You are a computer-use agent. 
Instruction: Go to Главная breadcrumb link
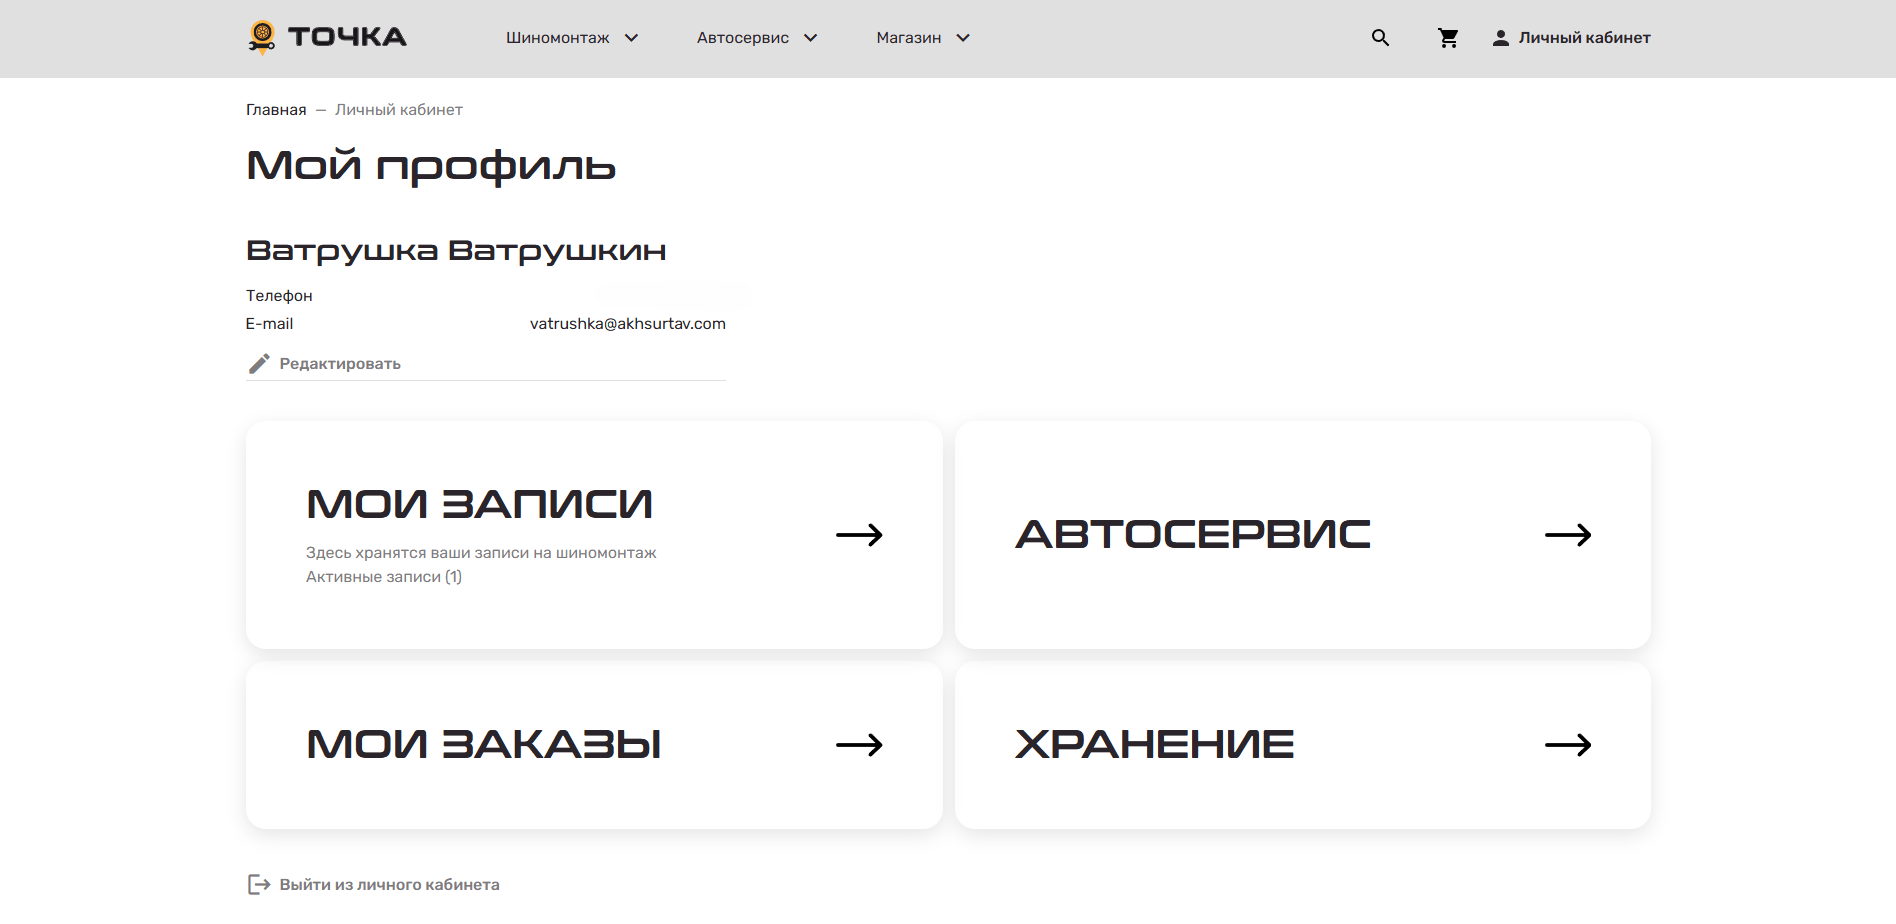coord(276,110)
